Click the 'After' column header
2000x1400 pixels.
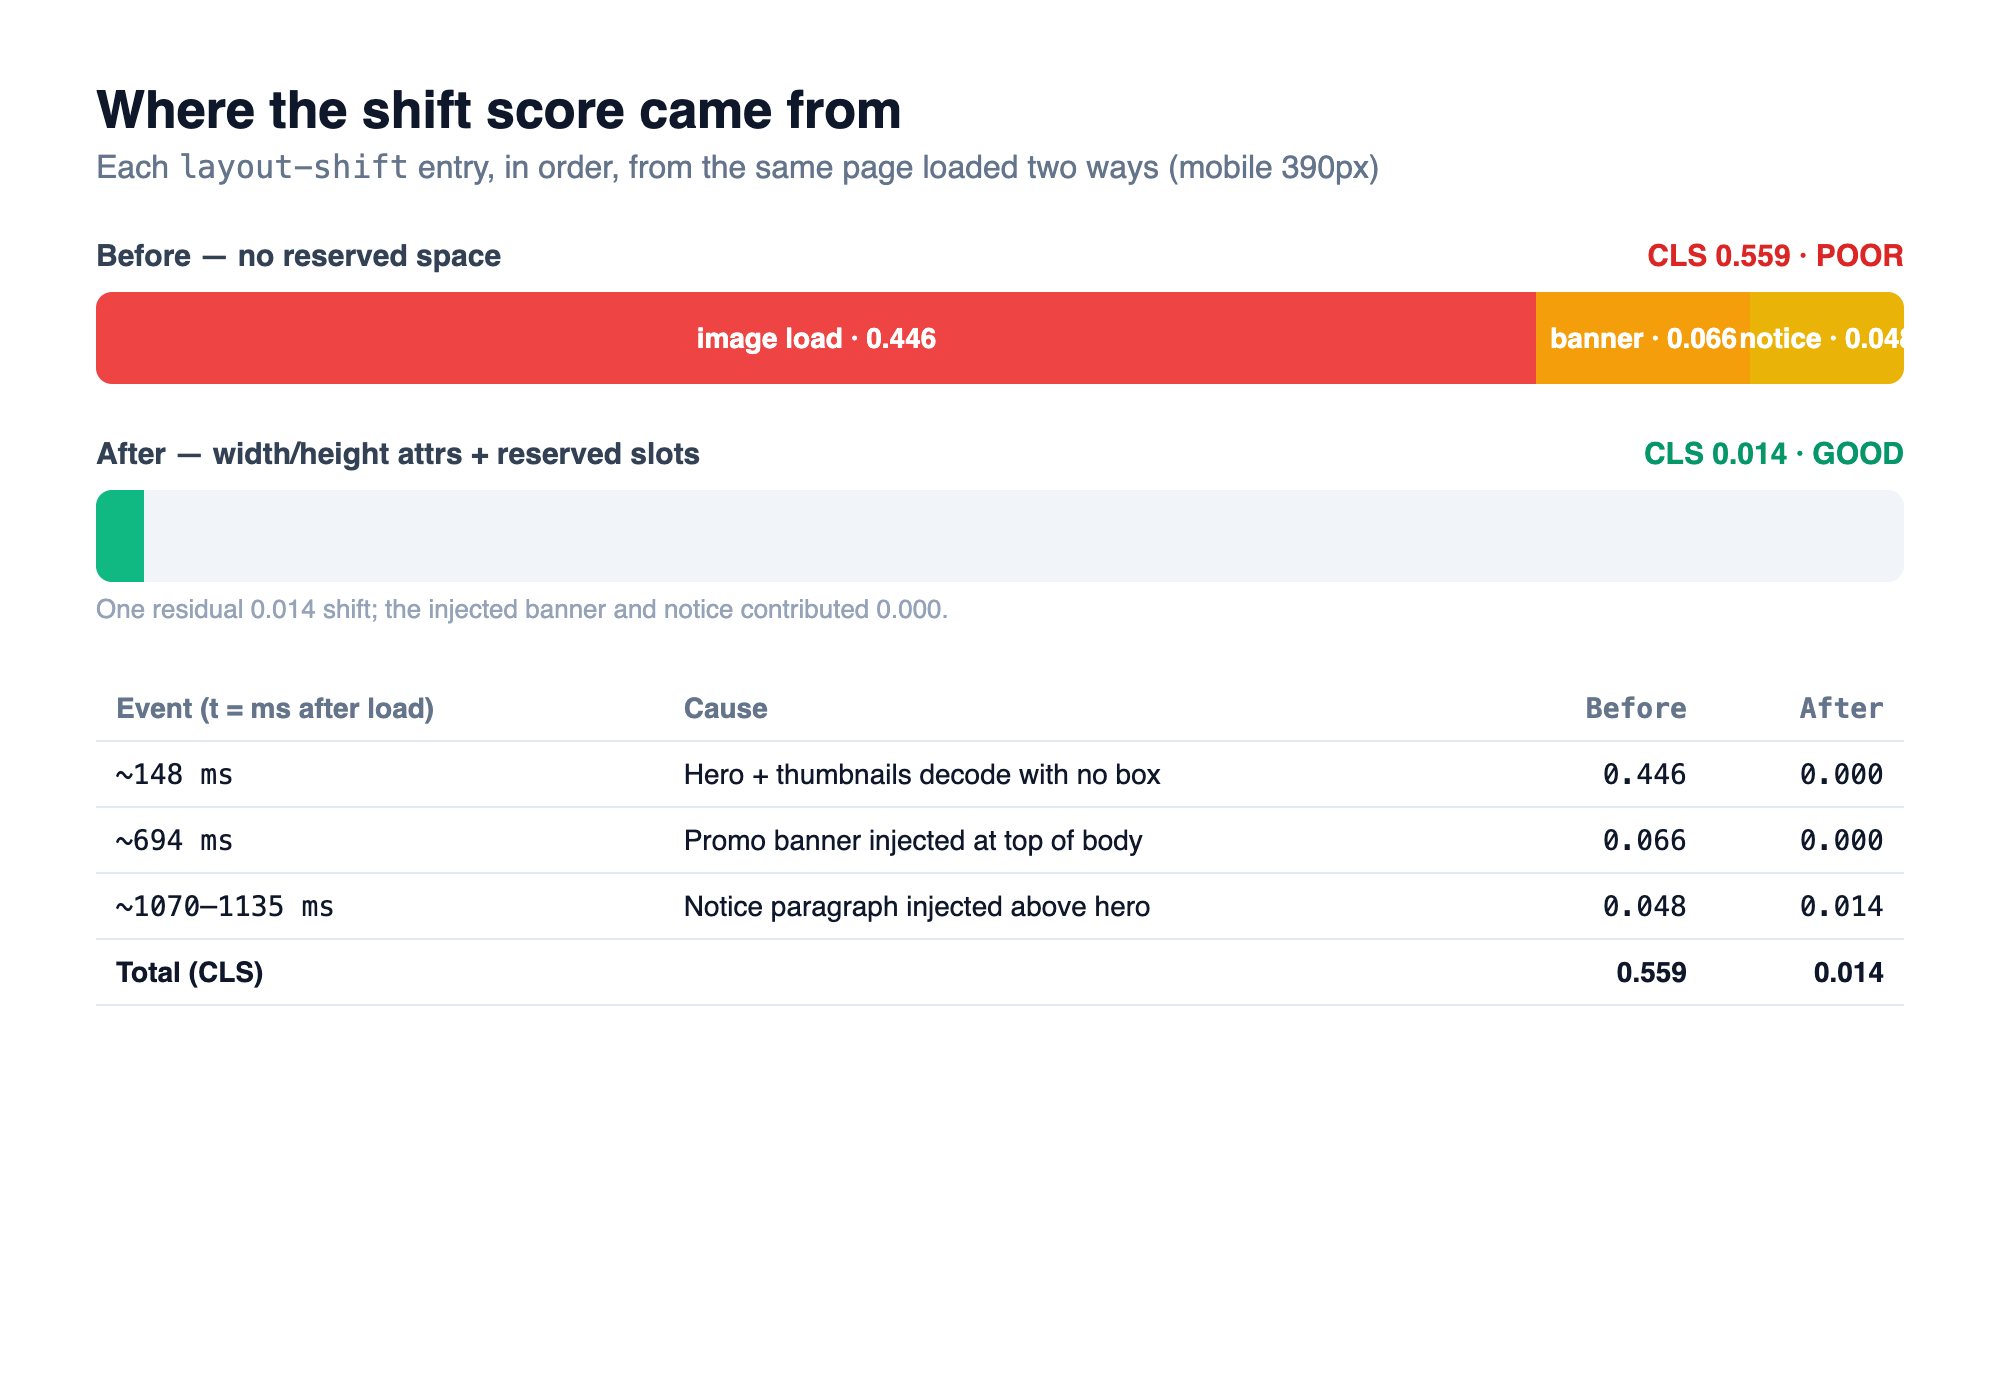1841,709
